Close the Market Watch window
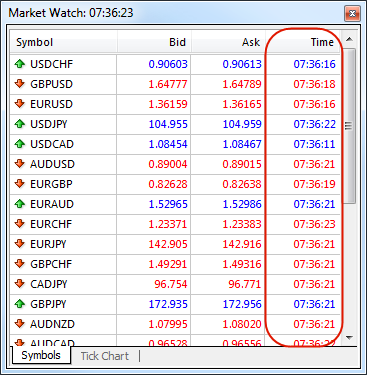This screenshot has width=367, height=375. (x=352, y=14)
